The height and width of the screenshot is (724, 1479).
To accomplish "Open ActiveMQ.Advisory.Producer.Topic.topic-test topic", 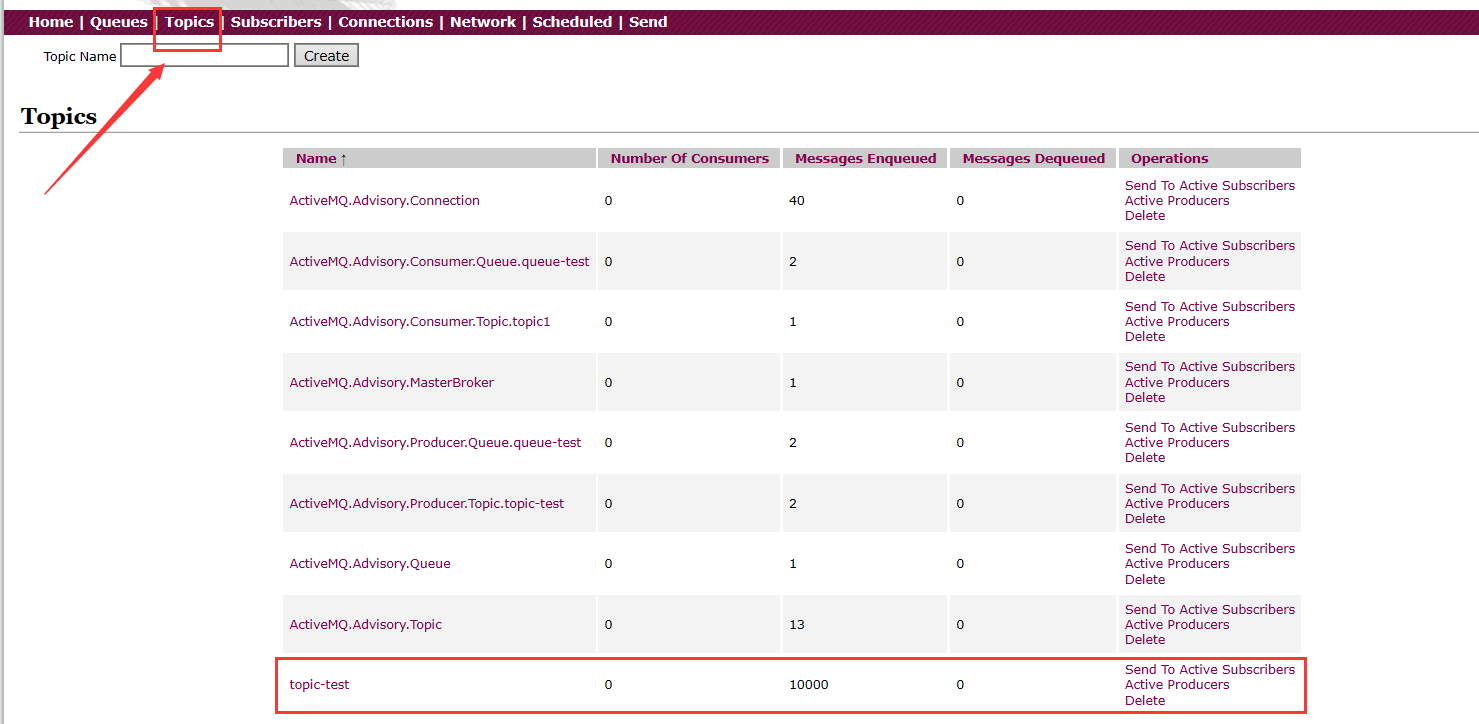I will tap(427, 504).
